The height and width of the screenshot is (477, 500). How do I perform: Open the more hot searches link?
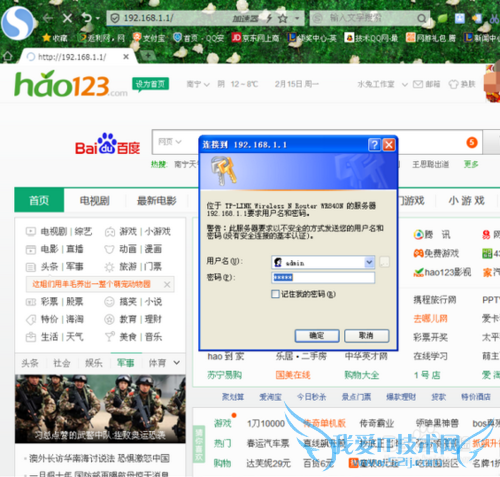pos(471,164)
